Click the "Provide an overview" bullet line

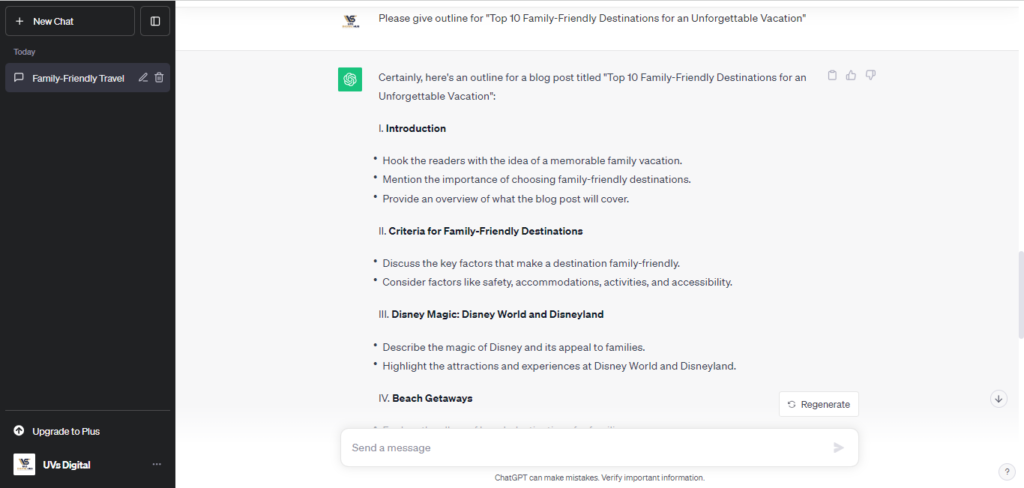[x=505, y=199]
